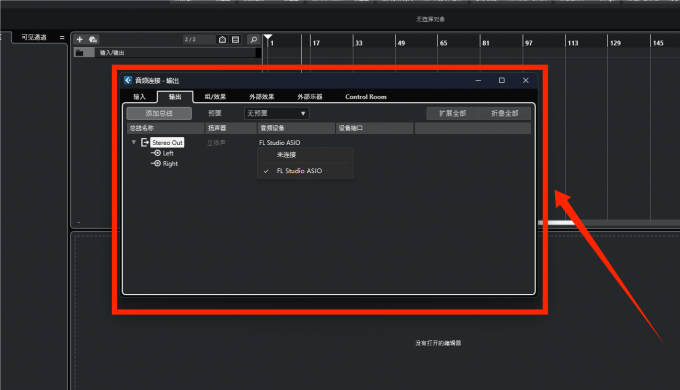Open the 可见通道 tab in left panel
Viewport: 680px width, 390px height.
(34, 38)
